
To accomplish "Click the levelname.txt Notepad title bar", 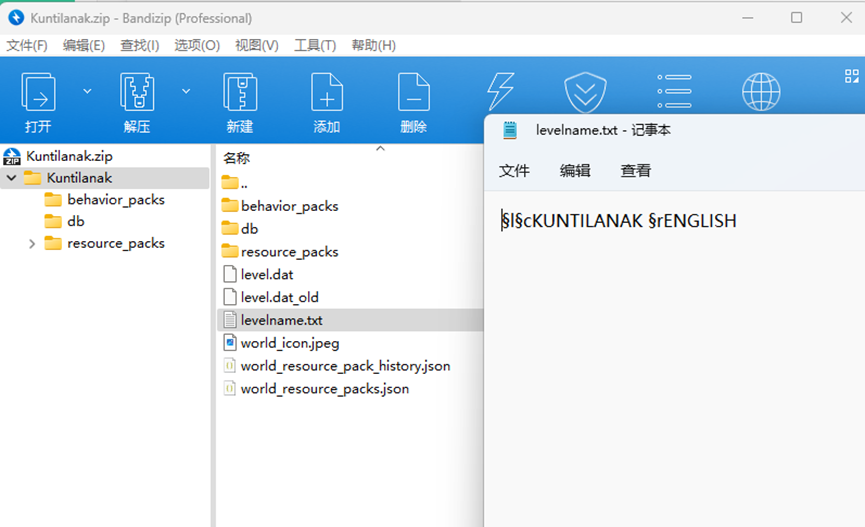I will (x=674, y=130).
